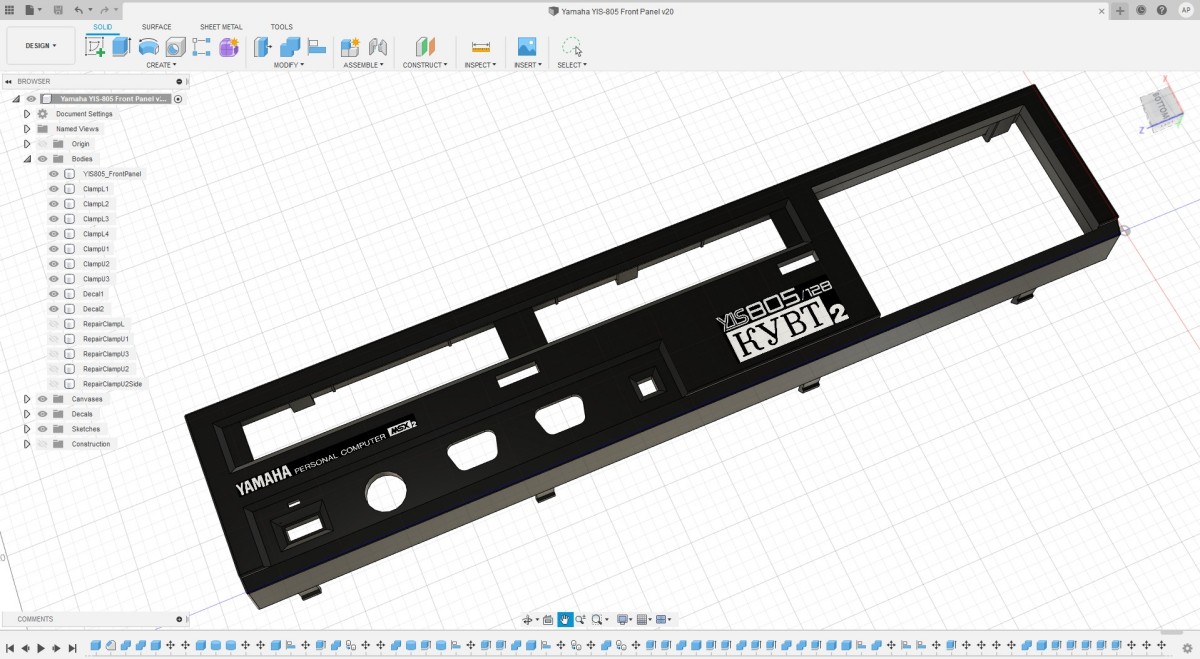Click the Select tool icon

pos(572,47)
